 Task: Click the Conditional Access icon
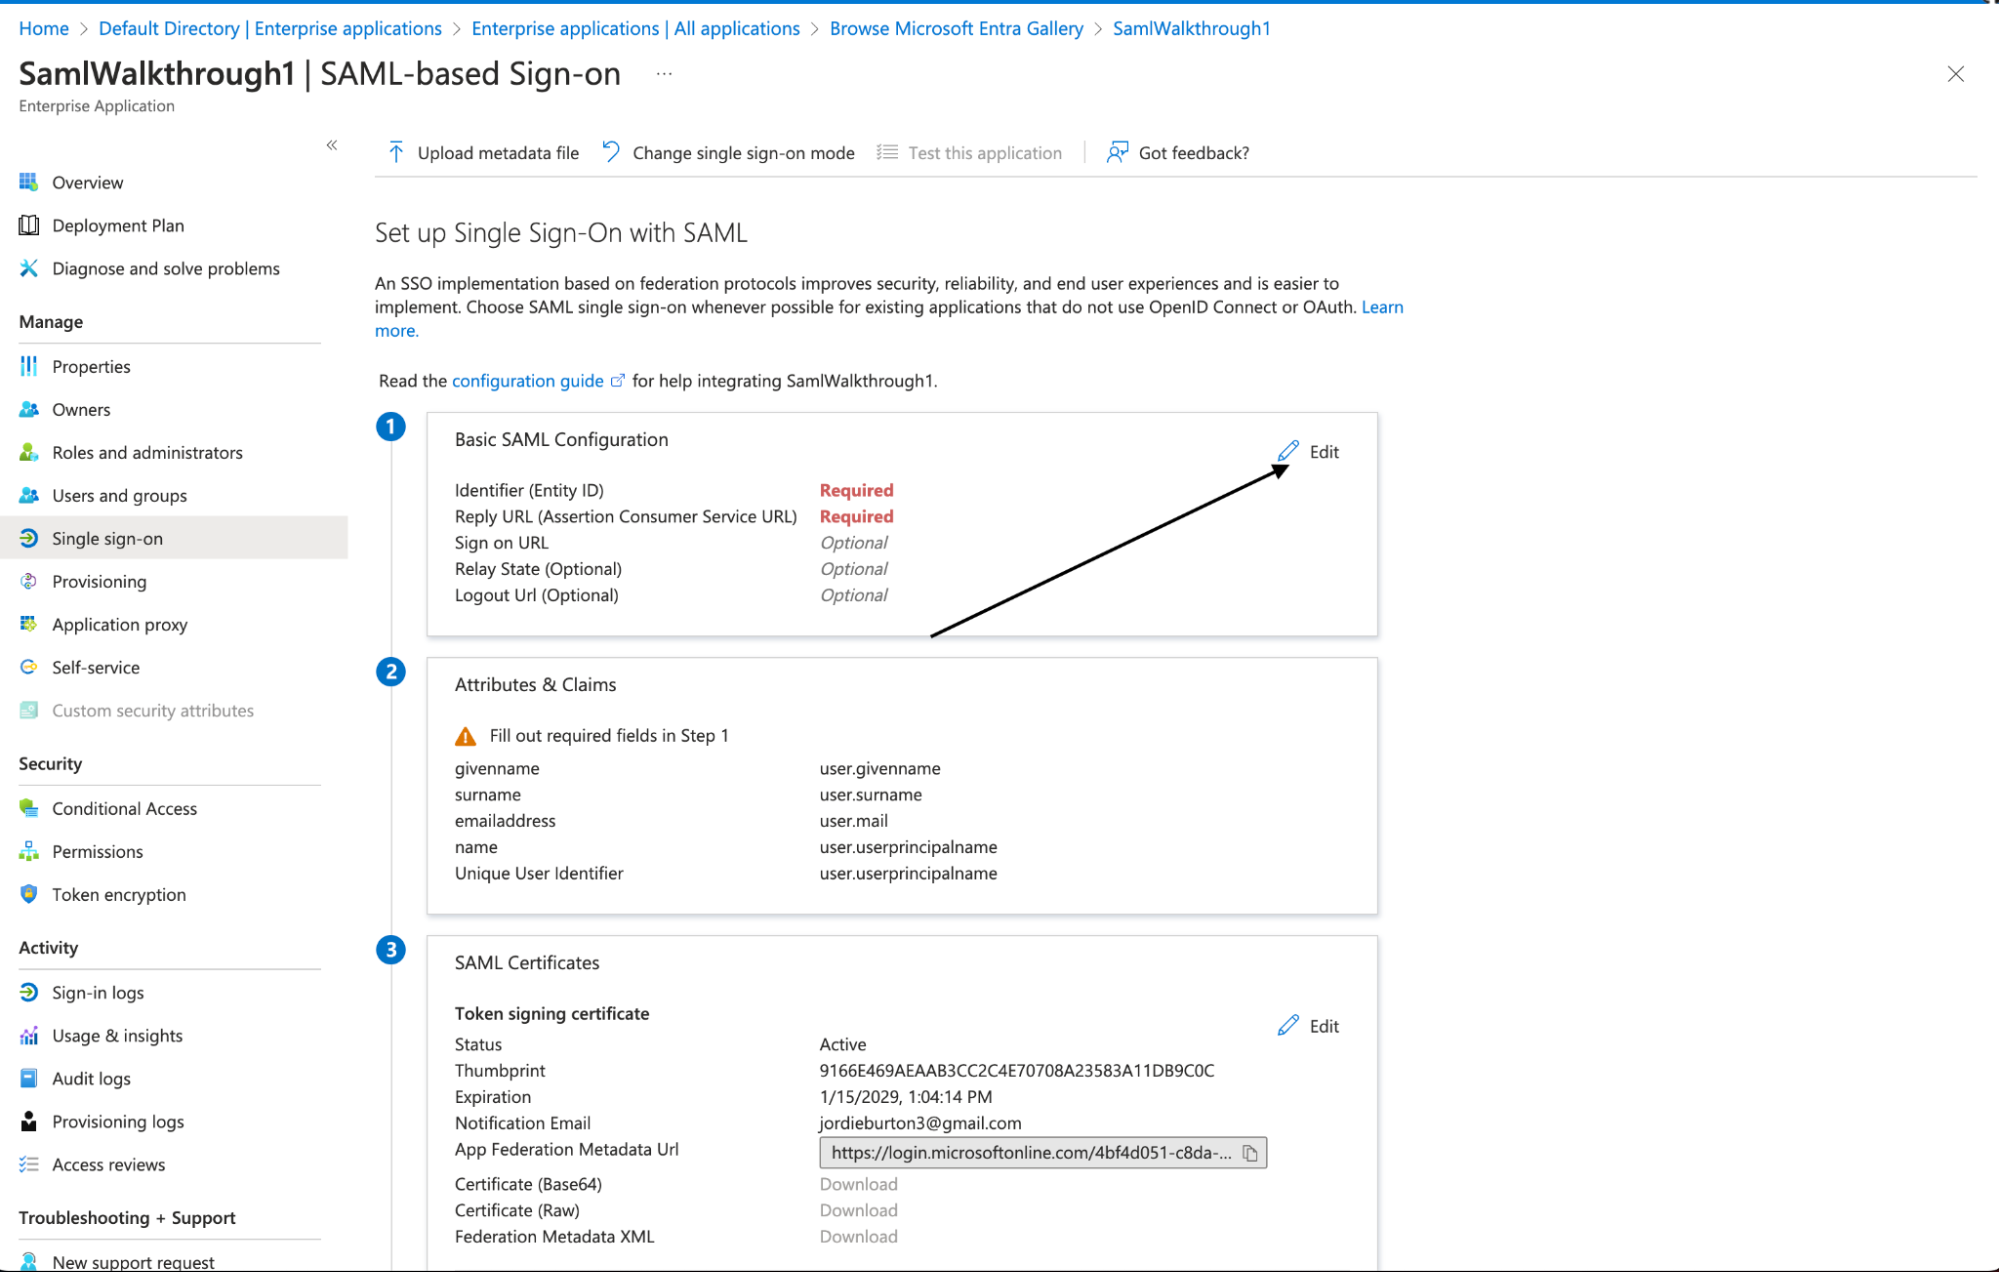click(x=28, y=808)
